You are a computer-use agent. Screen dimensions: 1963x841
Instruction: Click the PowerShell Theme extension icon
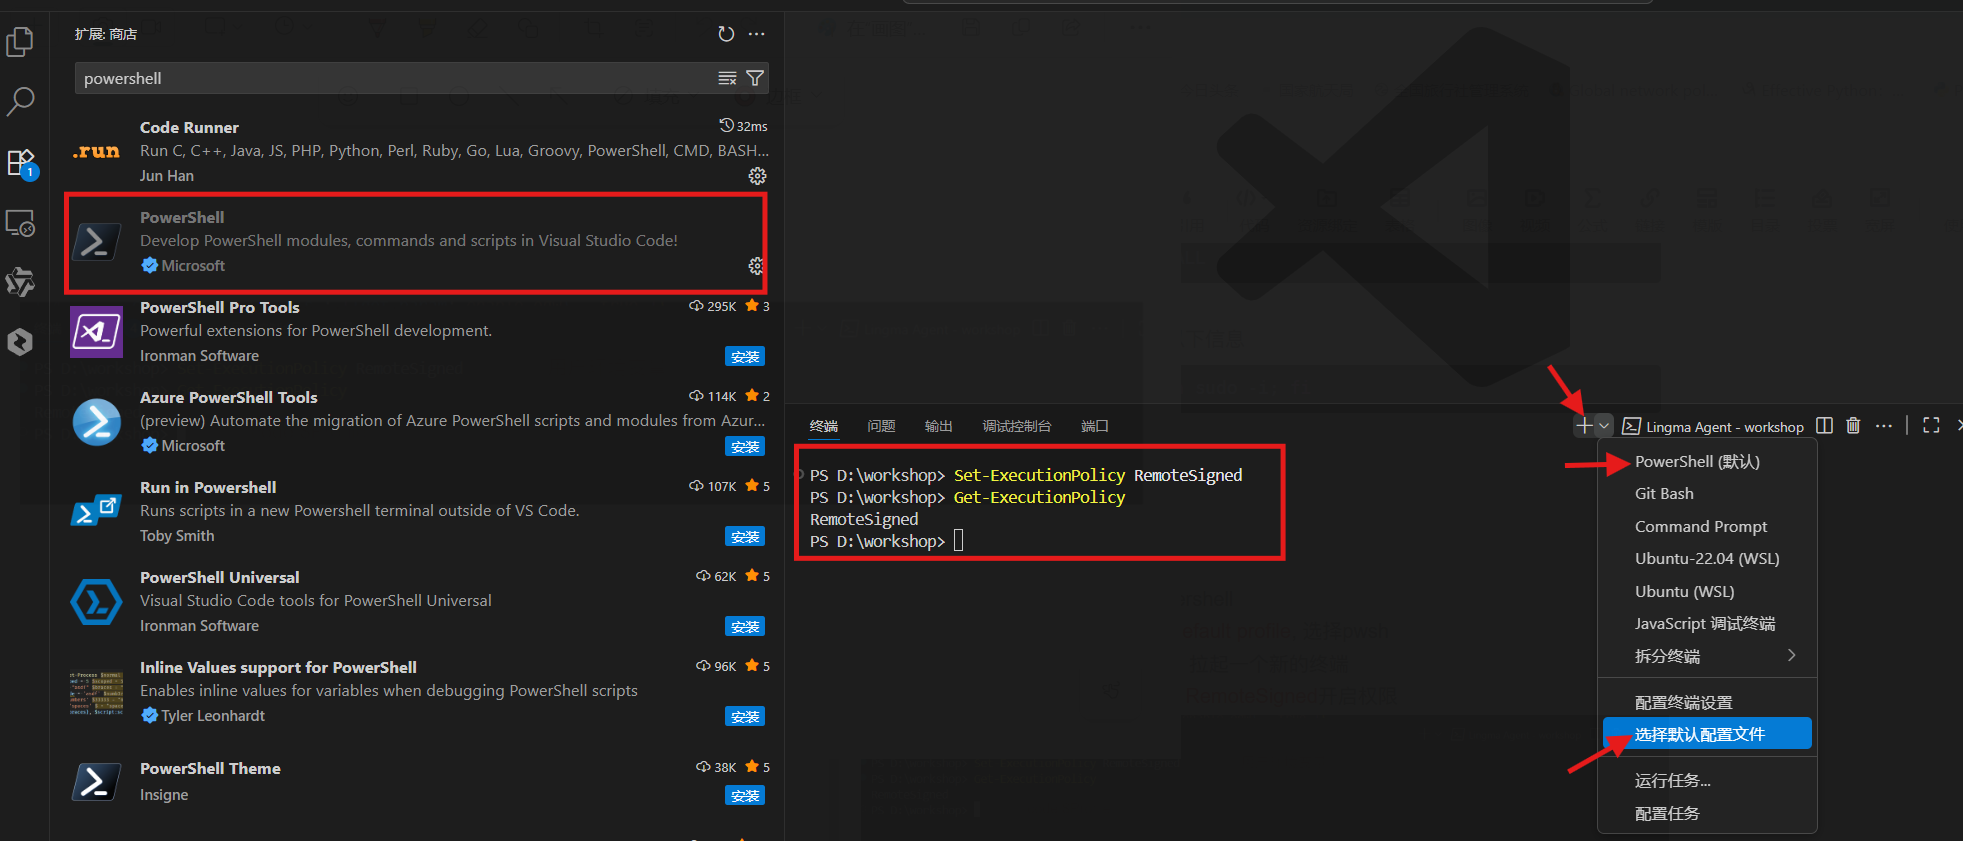pyautogui.click(x=96, y=782)
